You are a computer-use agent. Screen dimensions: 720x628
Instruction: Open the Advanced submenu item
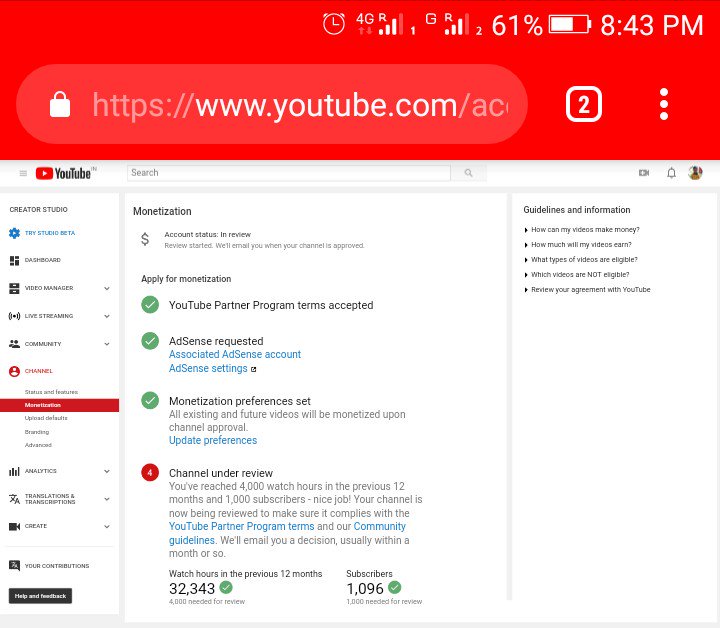point(38,445)
